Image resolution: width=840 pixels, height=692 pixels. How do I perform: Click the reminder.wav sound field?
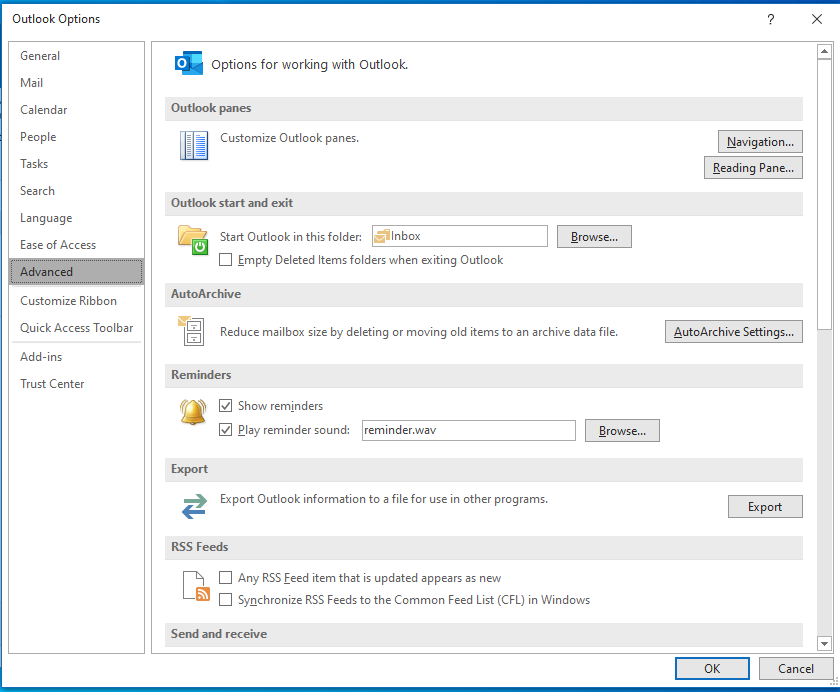(469, 430)
